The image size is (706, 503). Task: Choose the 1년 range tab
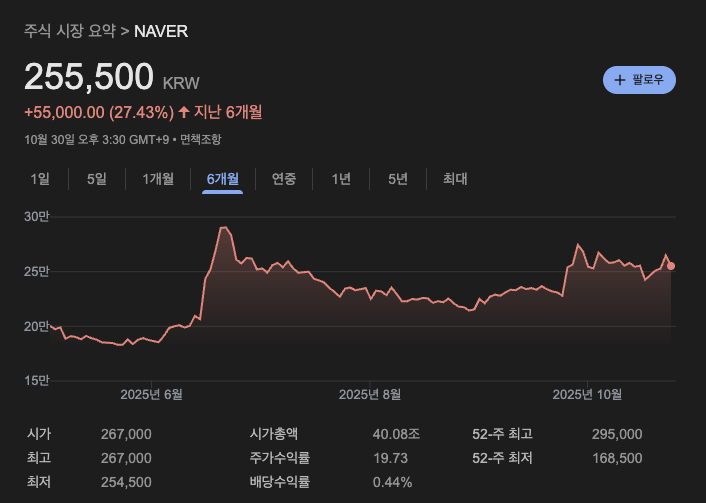click(341, 179)
